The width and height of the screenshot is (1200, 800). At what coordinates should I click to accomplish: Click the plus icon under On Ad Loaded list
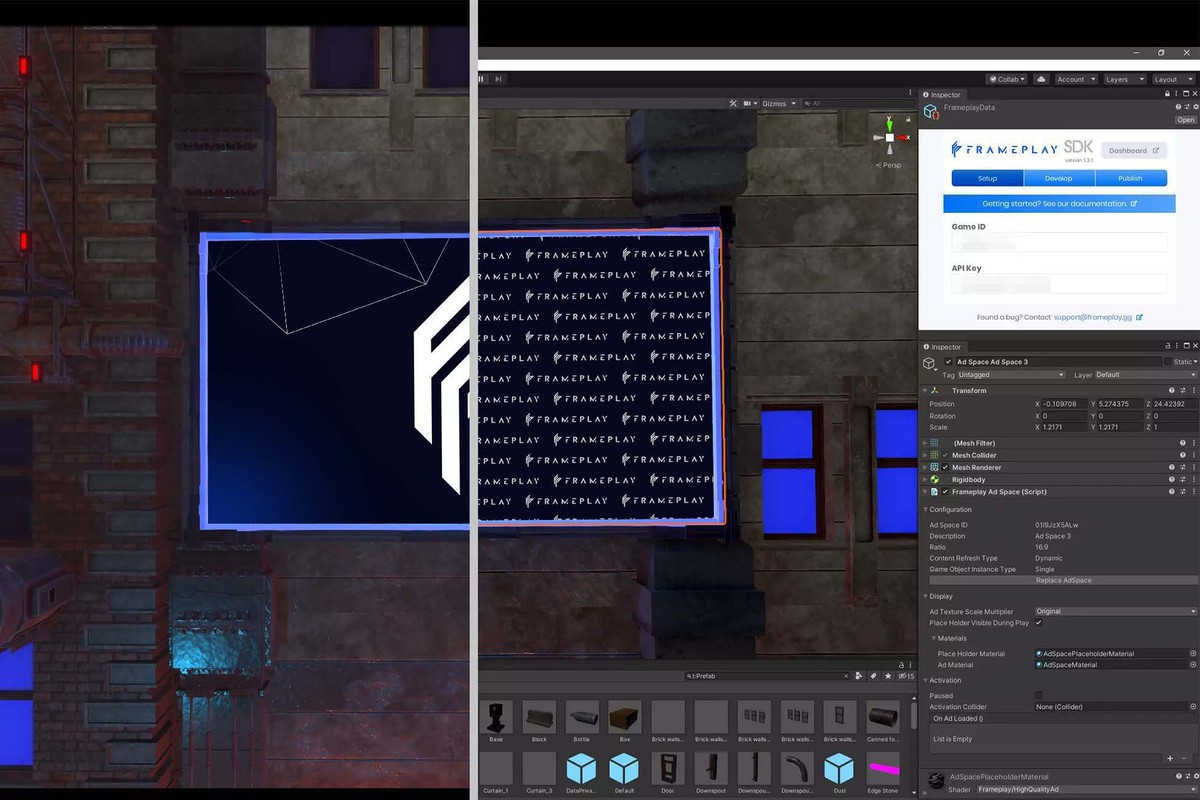pos(1171,759)
